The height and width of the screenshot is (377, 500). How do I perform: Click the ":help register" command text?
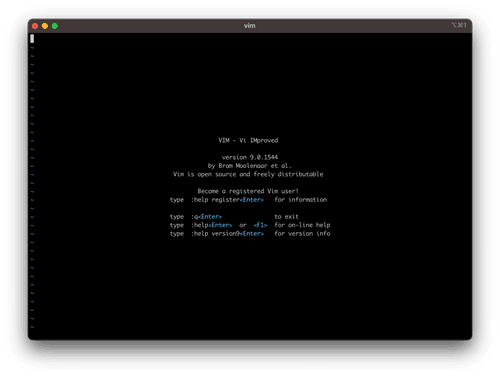[x=215, y=200]
